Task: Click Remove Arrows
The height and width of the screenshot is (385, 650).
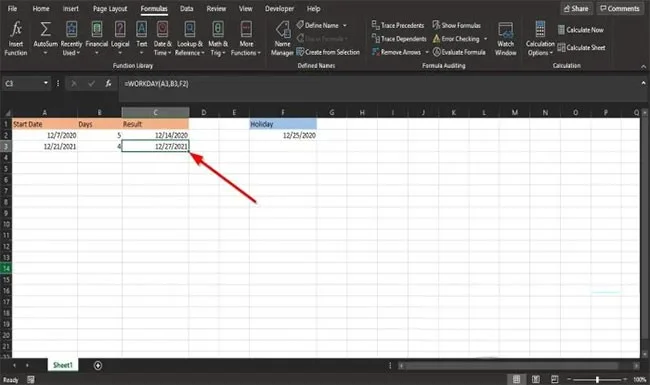Action: click(x=396, y=52)
